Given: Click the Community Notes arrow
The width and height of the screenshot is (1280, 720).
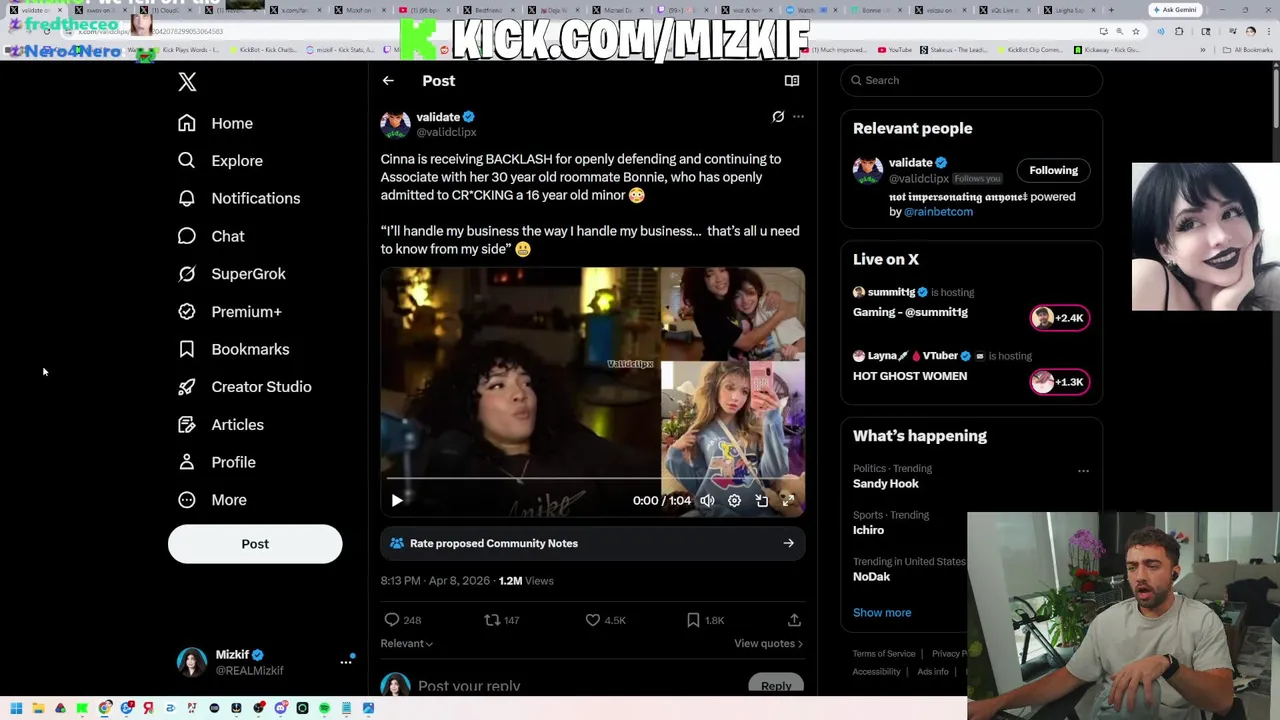Looking at the screenshot, I should click(x=789, y=543).
